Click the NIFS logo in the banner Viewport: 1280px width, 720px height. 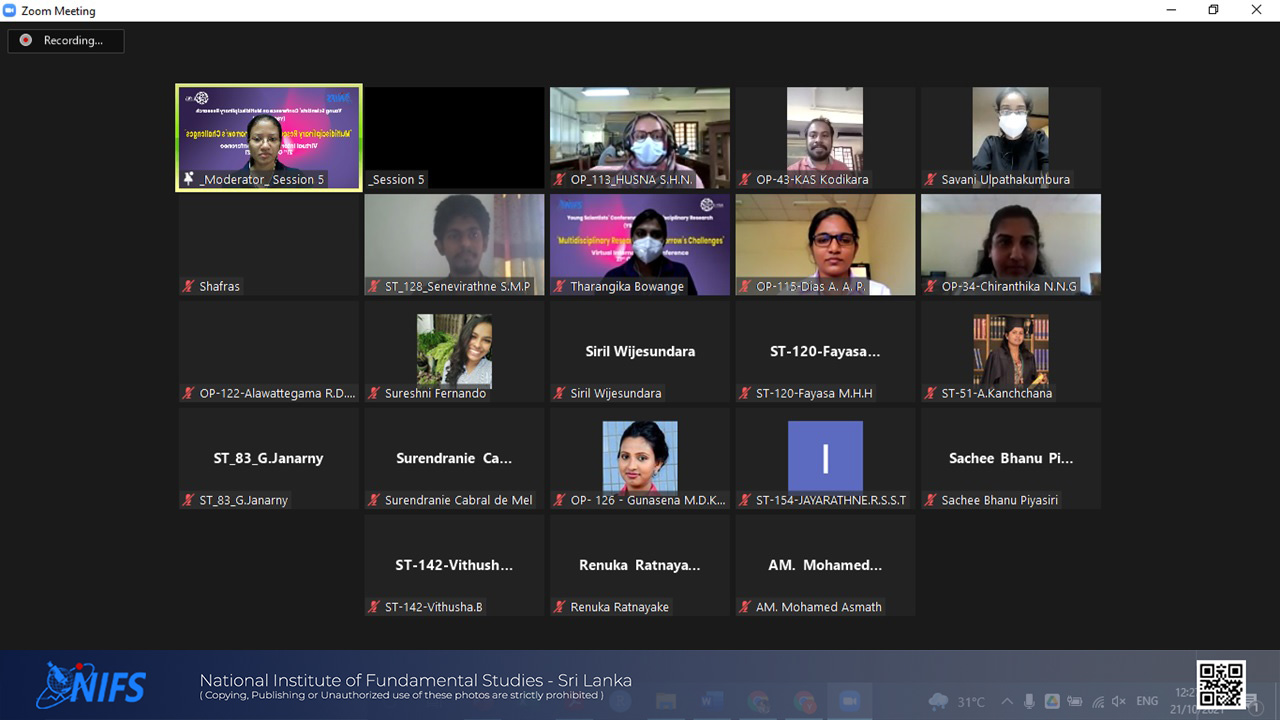point(92,685)
